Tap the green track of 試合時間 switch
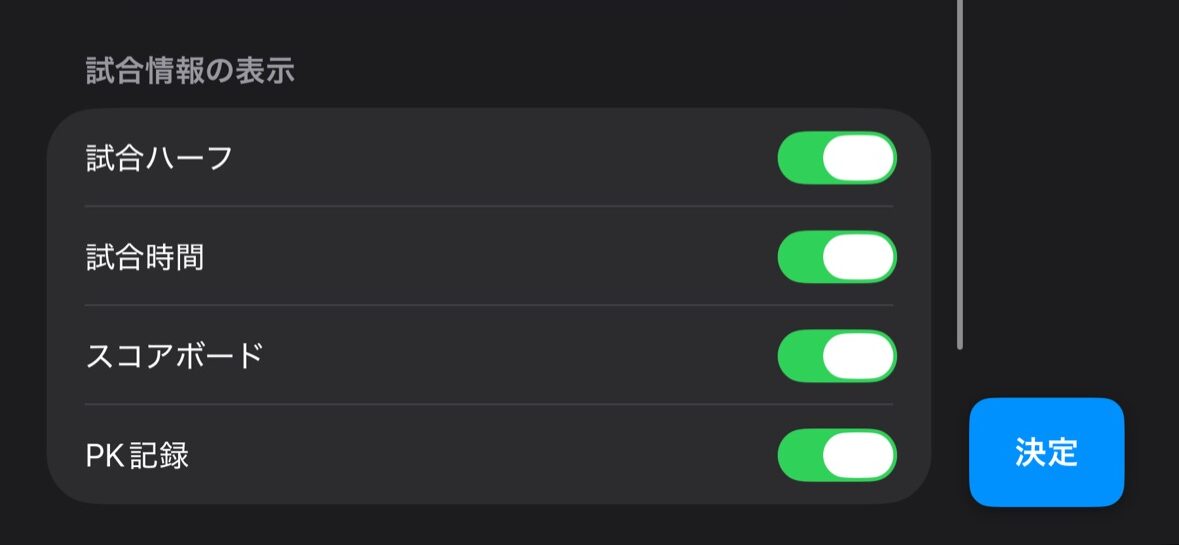 point(799,257)
